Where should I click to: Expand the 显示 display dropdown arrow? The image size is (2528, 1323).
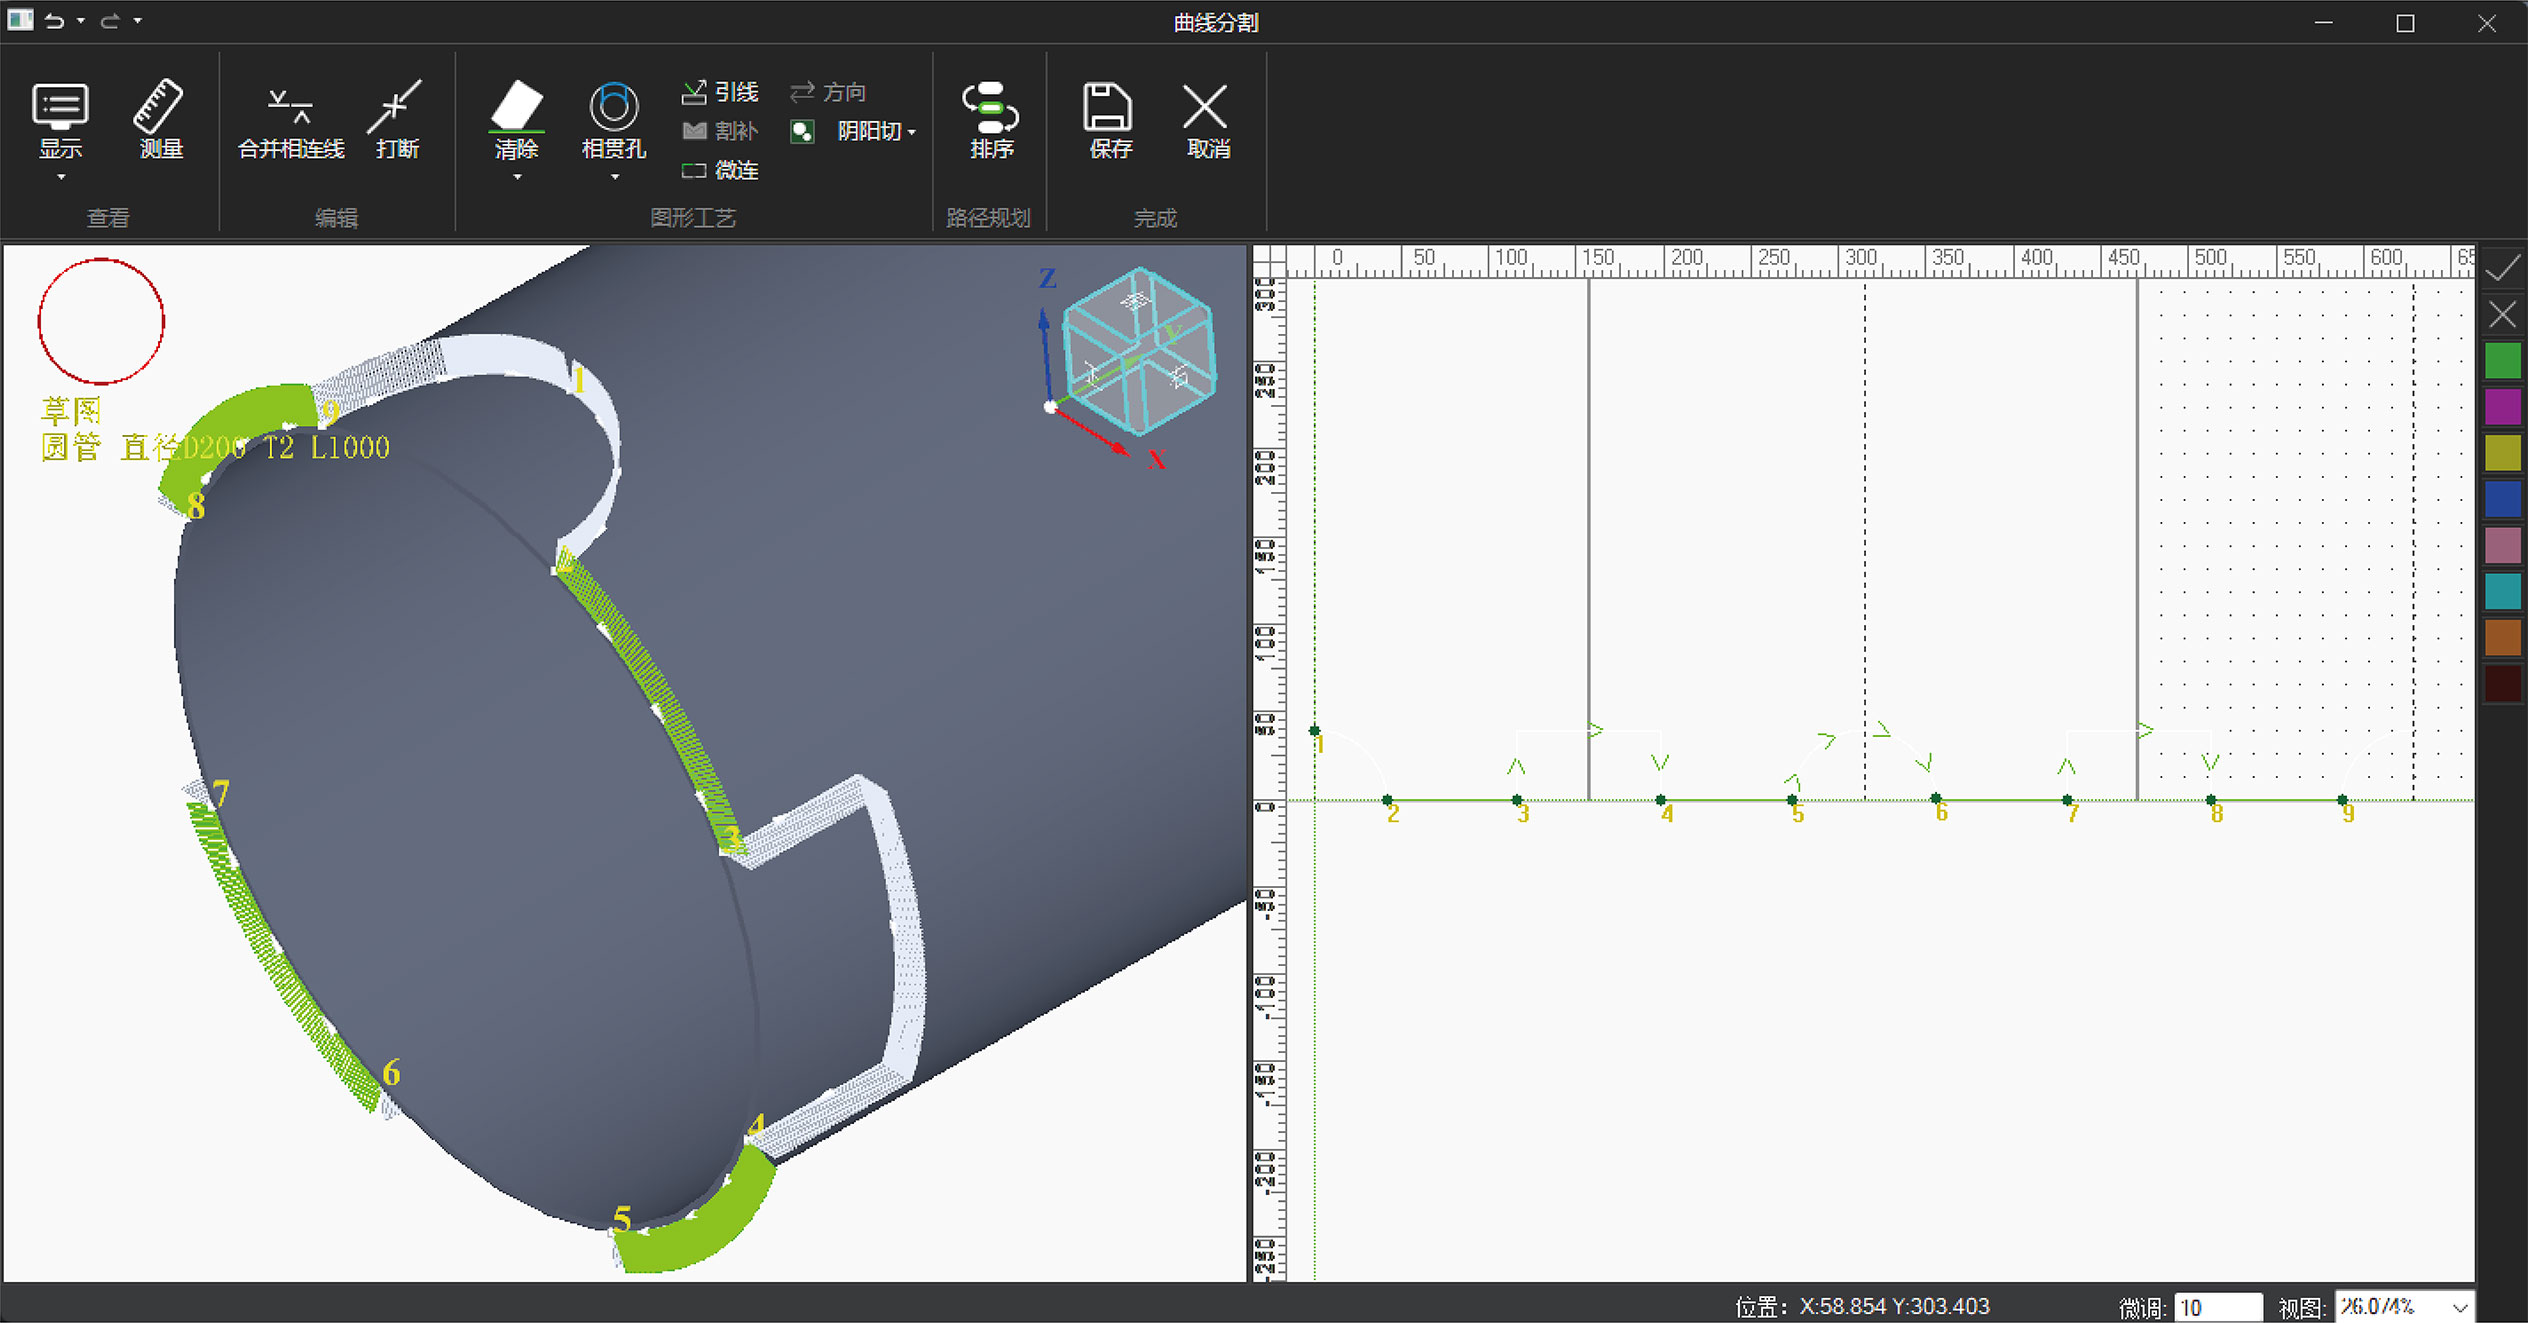tap(61, 177)
